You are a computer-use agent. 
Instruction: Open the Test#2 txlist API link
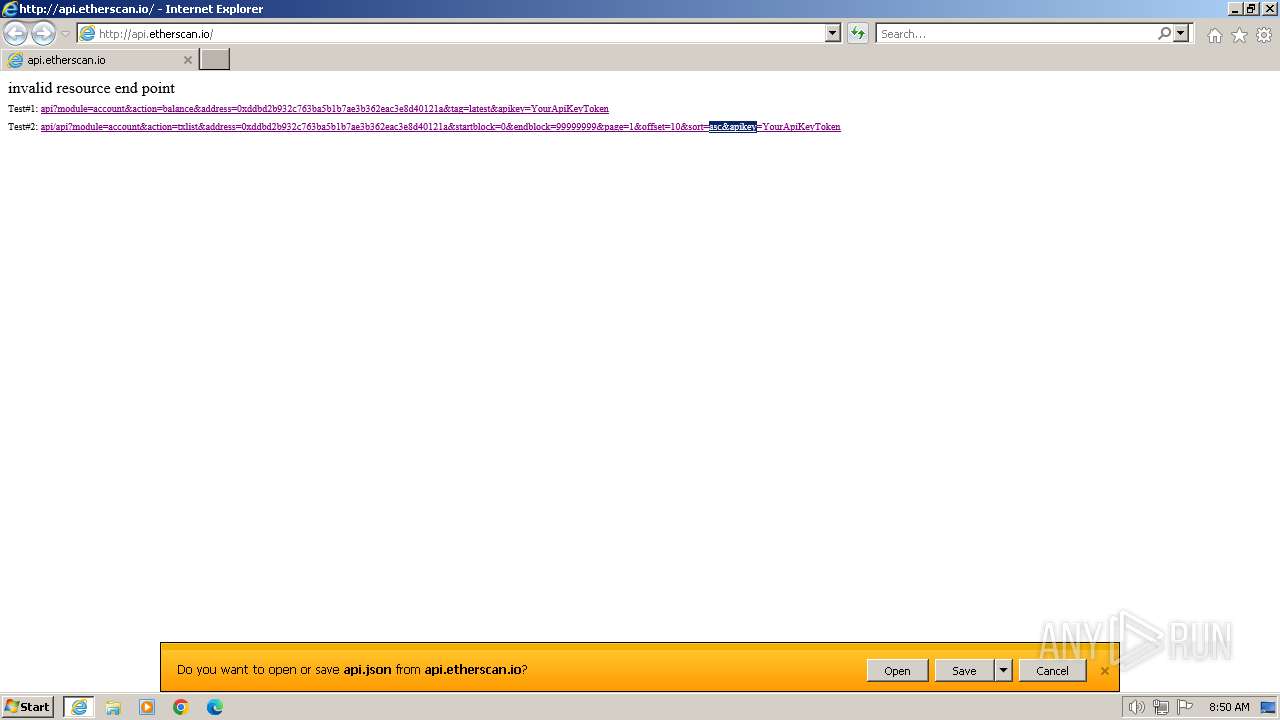(440, 126)
